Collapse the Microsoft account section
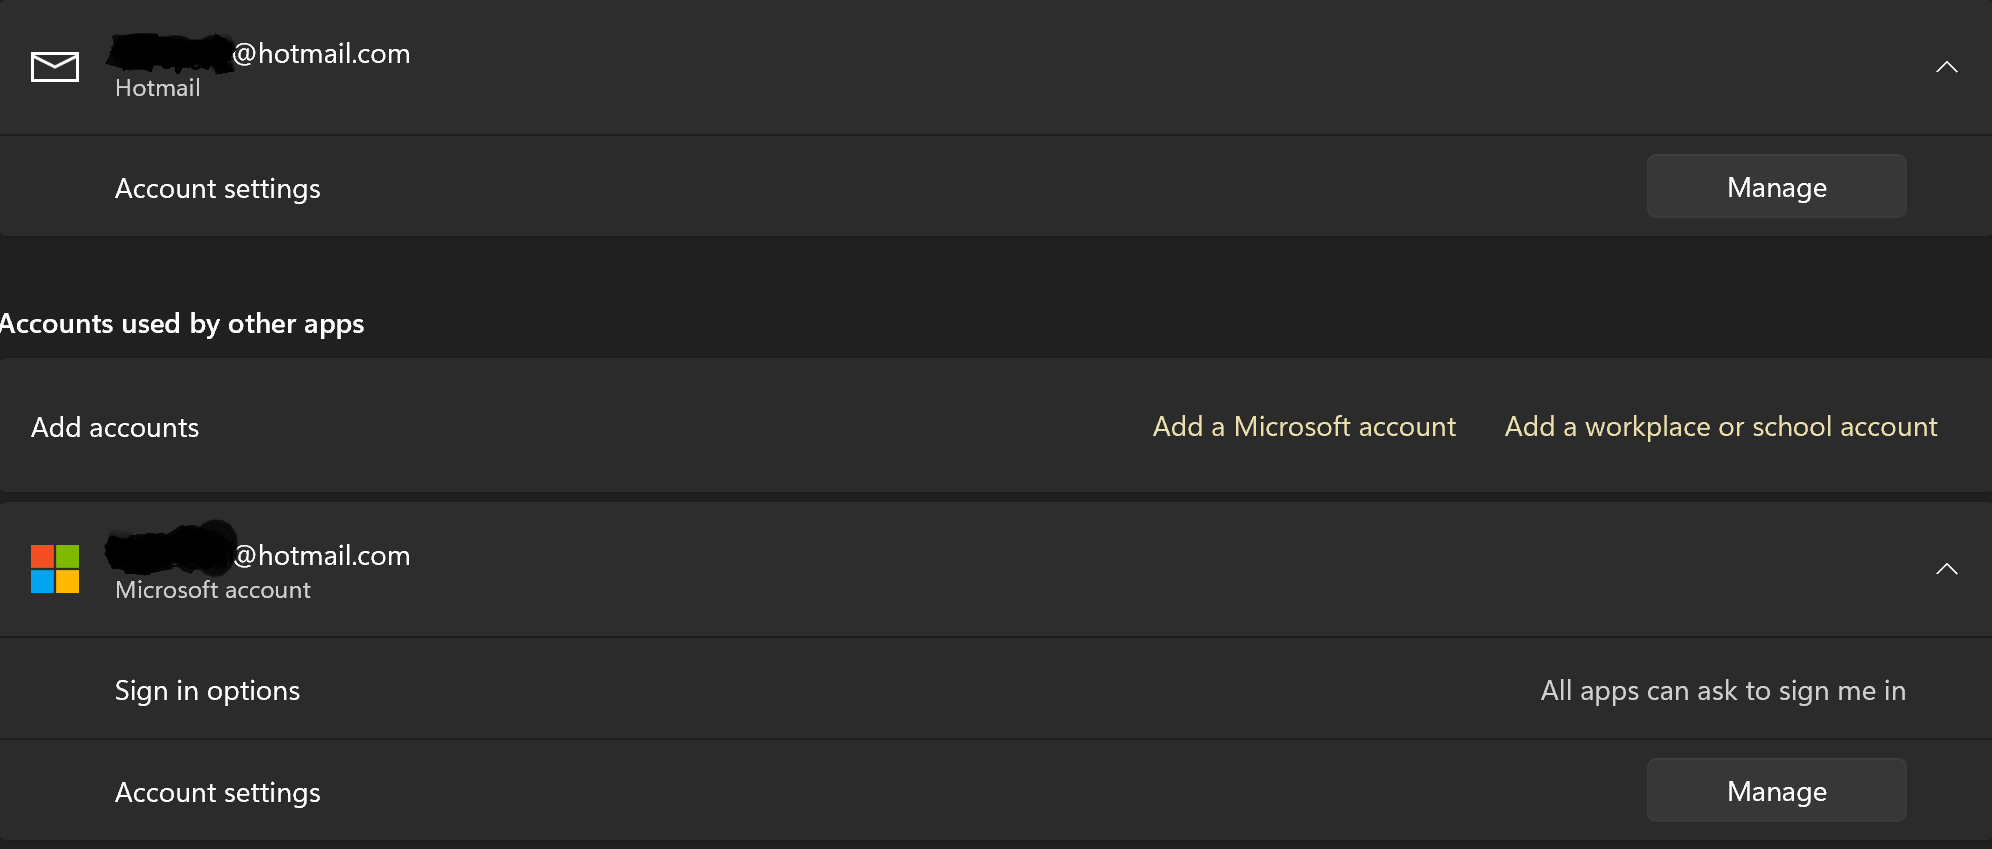1992x849 pixels. pyautogui.click(x=1946, y=569)
